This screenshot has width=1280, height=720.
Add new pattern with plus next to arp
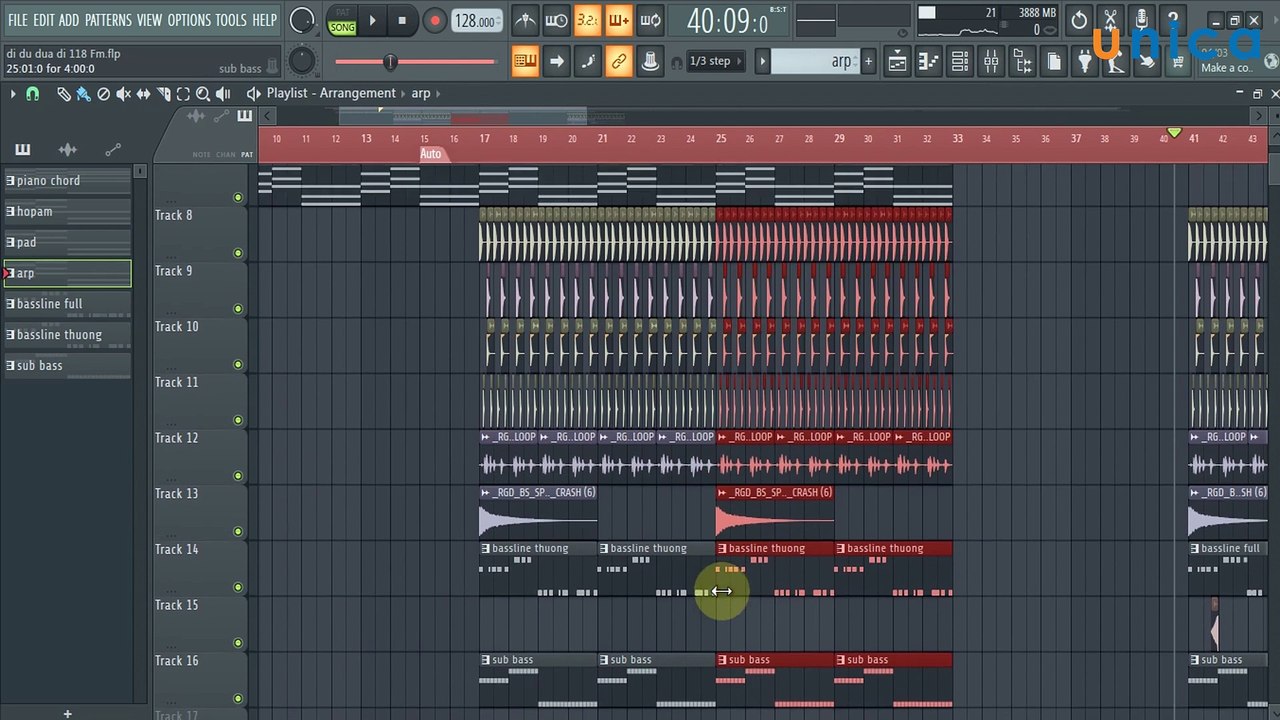point(868,62)
